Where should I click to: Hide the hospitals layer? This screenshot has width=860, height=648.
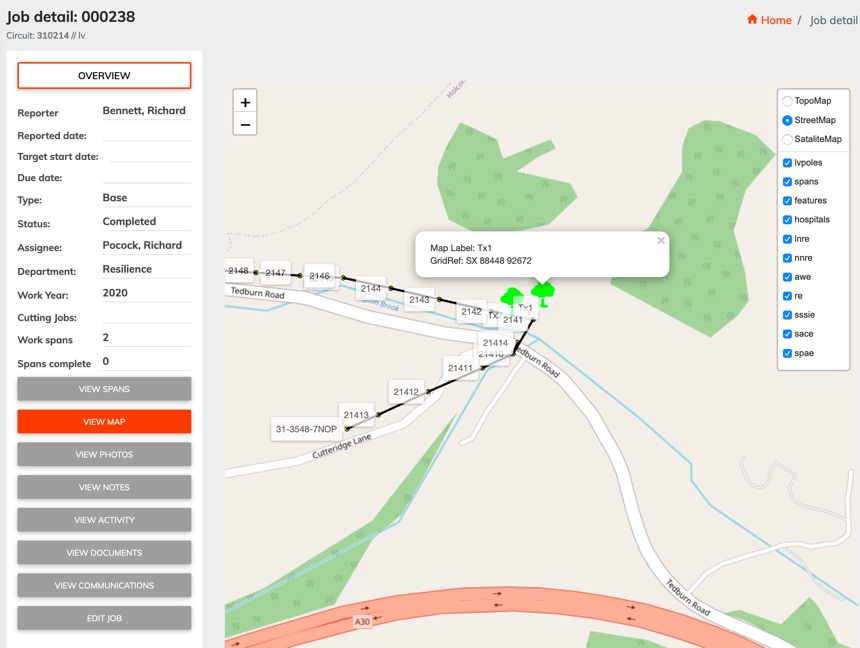[x=788, y=220]
